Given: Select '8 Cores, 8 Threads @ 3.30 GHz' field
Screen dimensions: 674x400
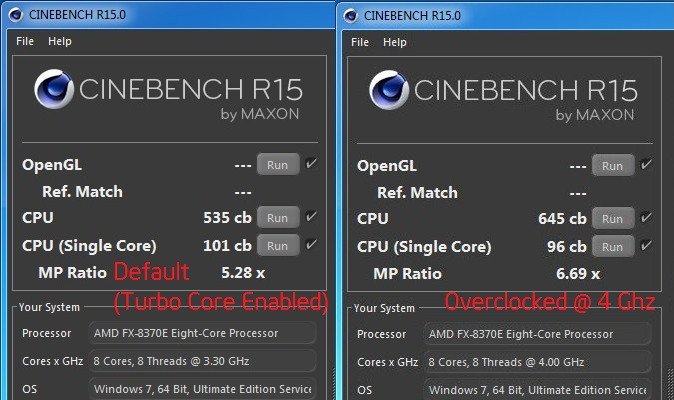Looking at the screenshot, I should (x=202, y=361).
